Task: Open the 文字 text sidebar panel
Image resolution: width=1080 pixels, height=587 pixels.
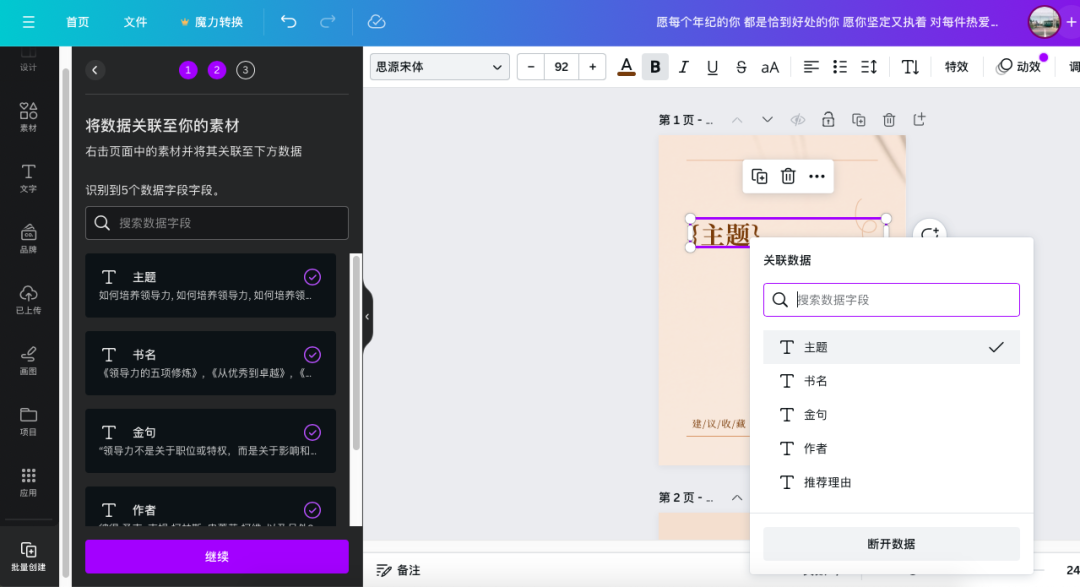Action: 28,178
